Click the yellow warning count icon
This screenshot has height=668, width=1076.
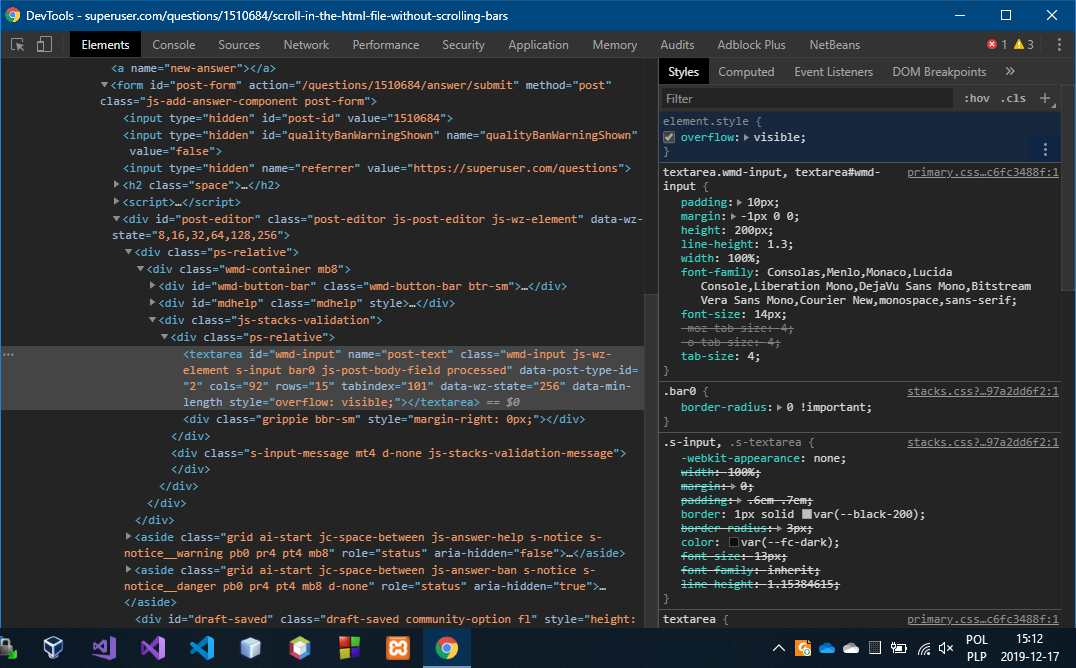pos(1019,45)
